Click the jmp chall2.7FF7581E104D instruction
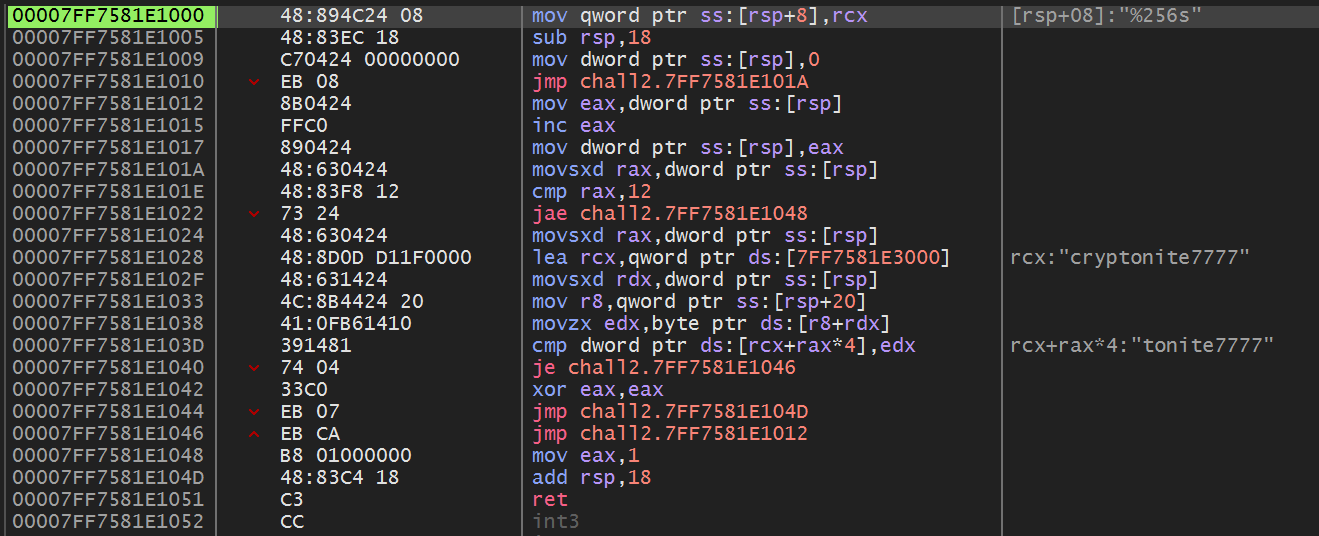The width and height of the screenshot is (1319, 536). 669,412
